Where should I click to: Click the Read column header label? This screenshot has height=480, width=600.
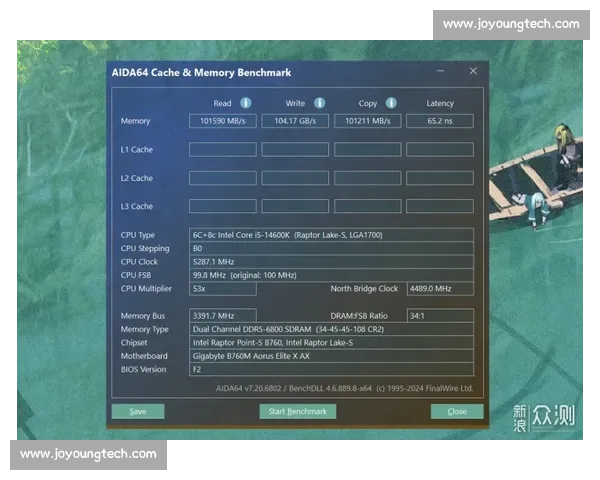(x=222, y=103)
